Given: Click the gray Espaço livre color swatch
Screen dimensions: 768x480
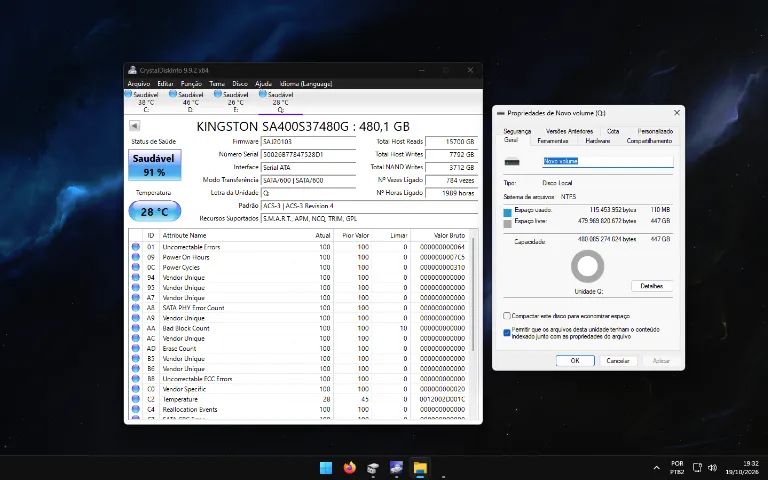Looking at the screenshot, I should tap(507, 224).
